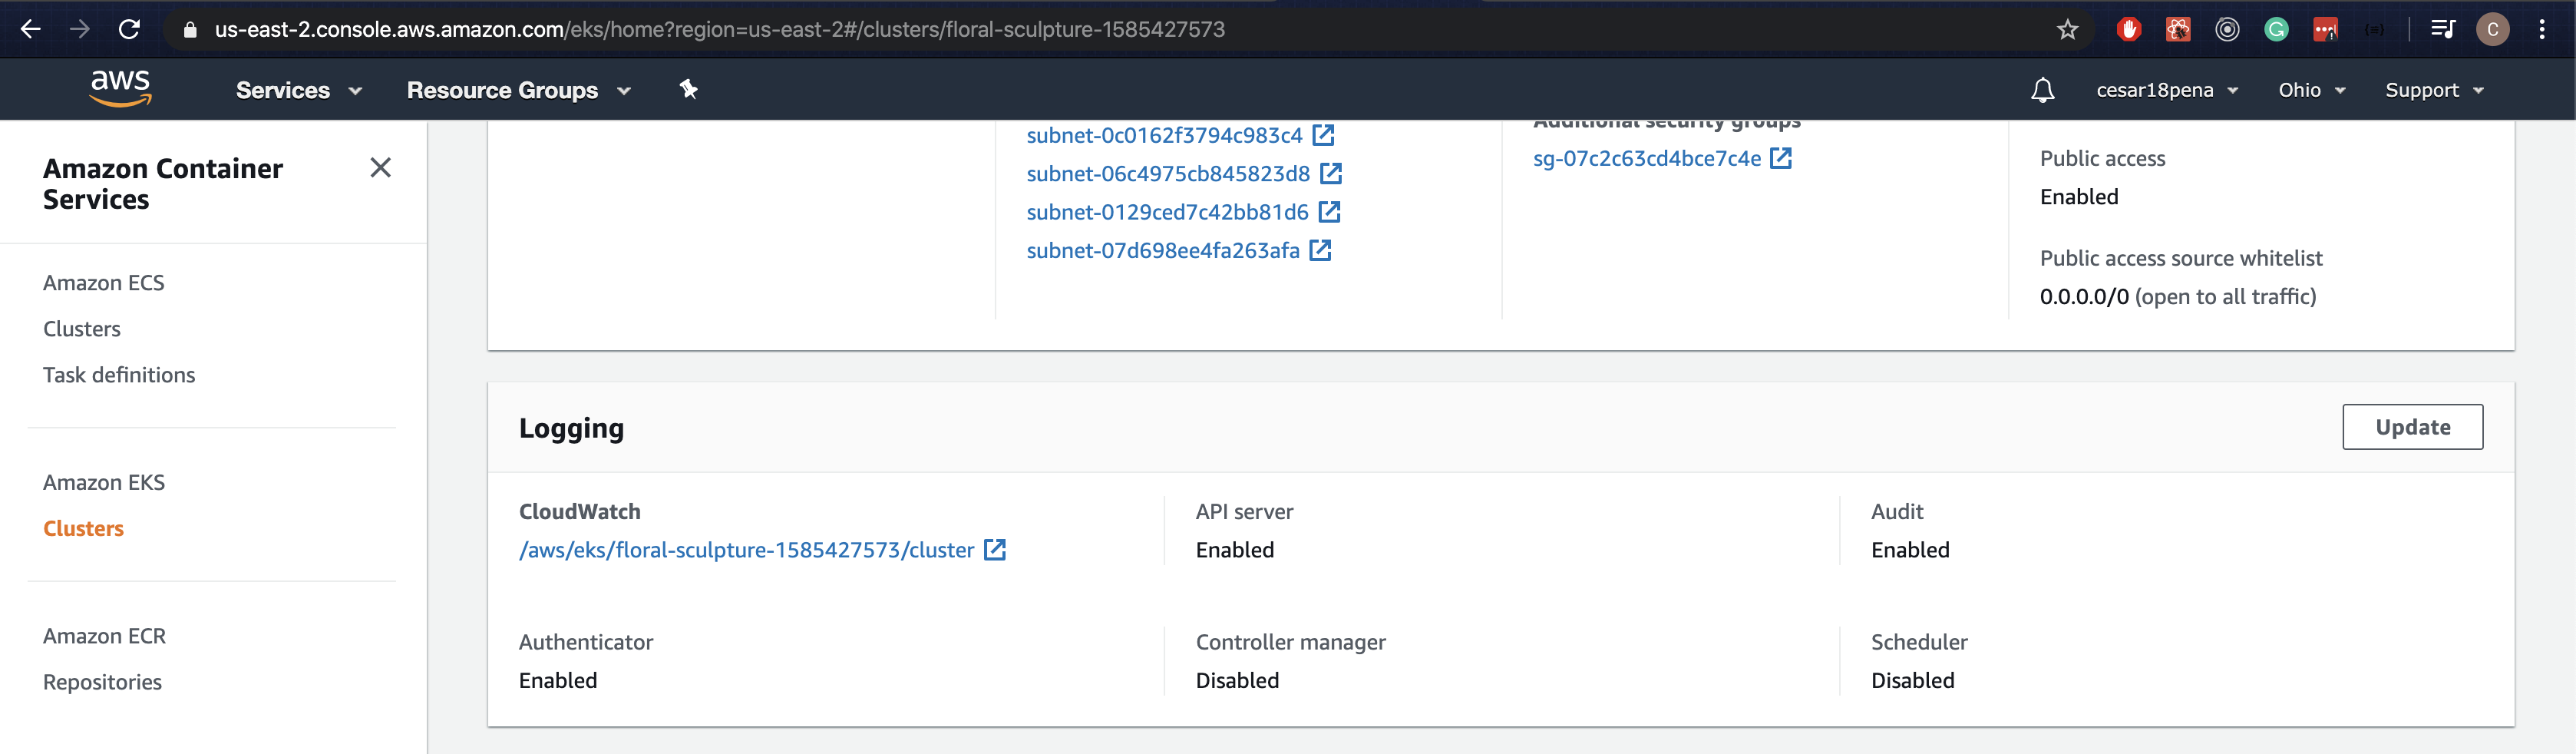Open Repositories in sidebar
Image resolution: width=2576 pixels, height=754 pixels.
pyautogui.click(x=103, y=682)
